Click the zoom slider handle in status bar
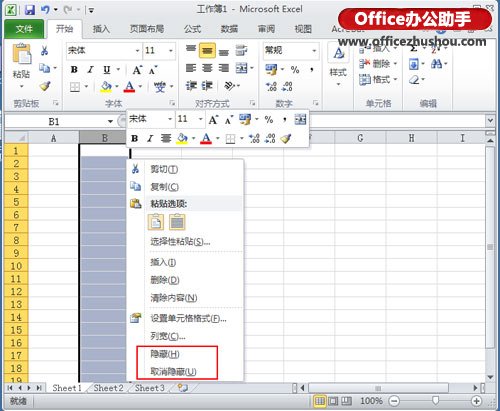The height and width of the screenshot is (411, 500). coord(435,401)
